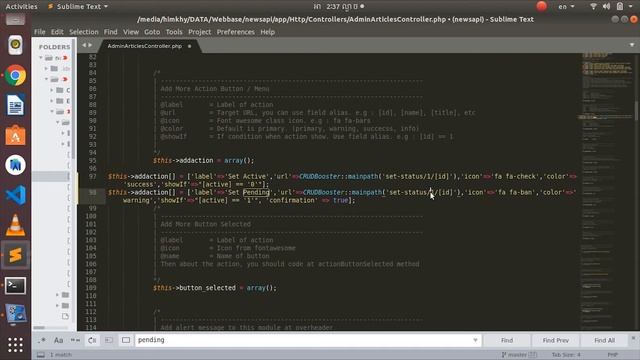Open the View menu
The width and height of the screenshot is (640, 360).
[x=131, y=32]
